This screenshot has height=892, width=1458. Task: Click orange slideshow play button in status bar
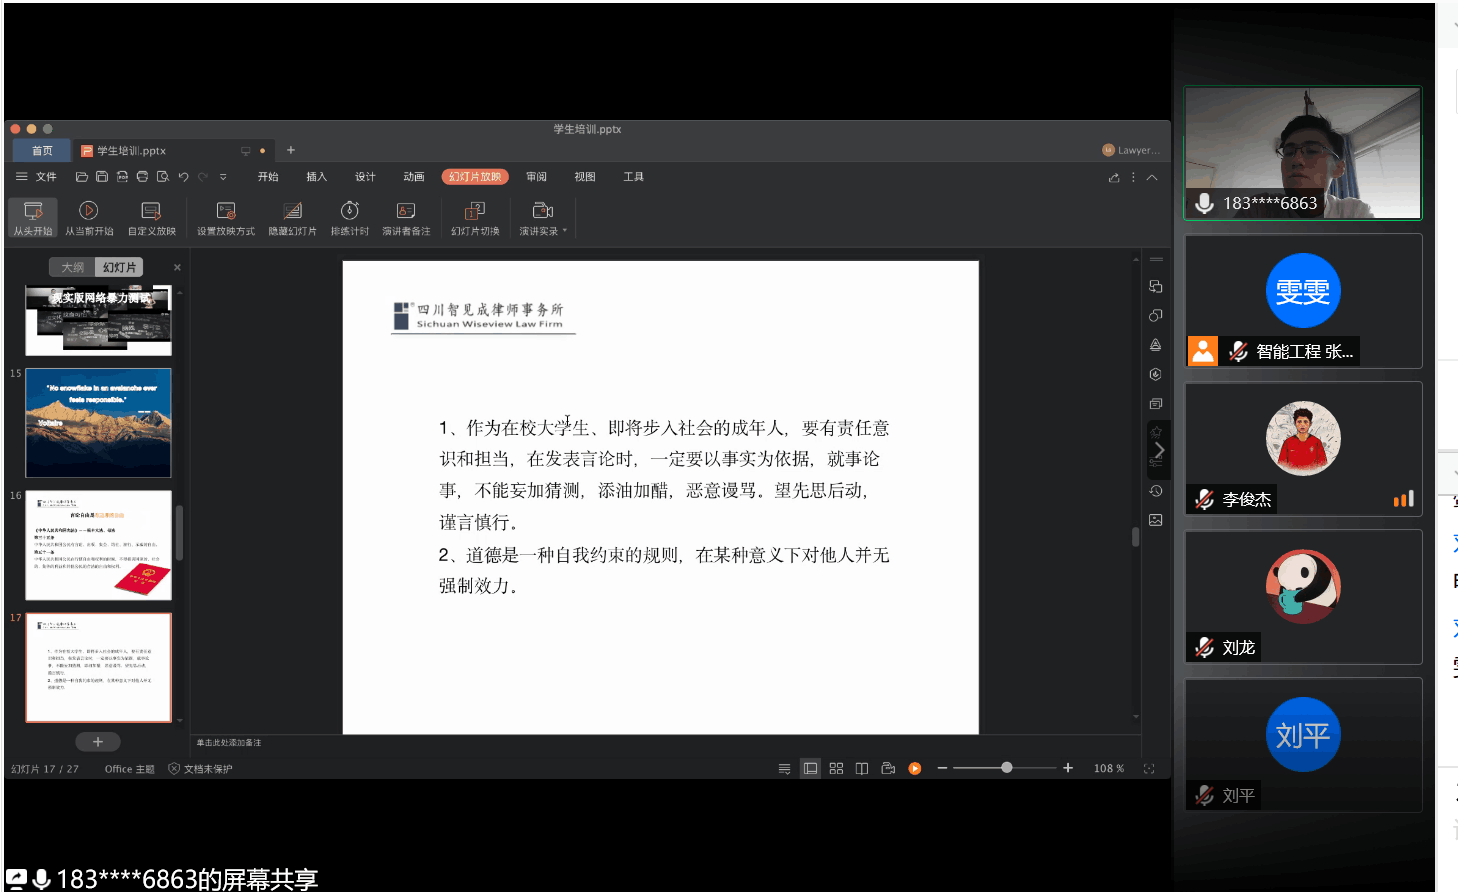pyautogui.click(x=914, y=769)
